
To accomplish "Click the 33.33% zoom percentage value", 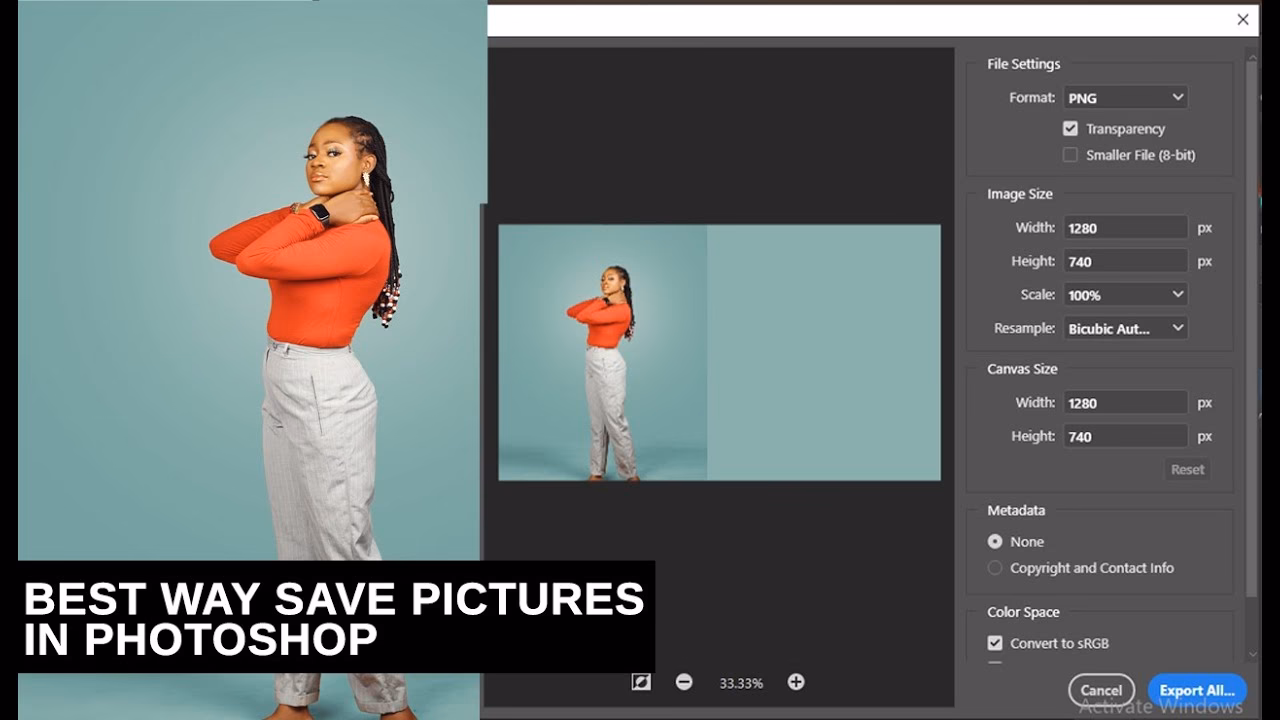I will (741, 682).
